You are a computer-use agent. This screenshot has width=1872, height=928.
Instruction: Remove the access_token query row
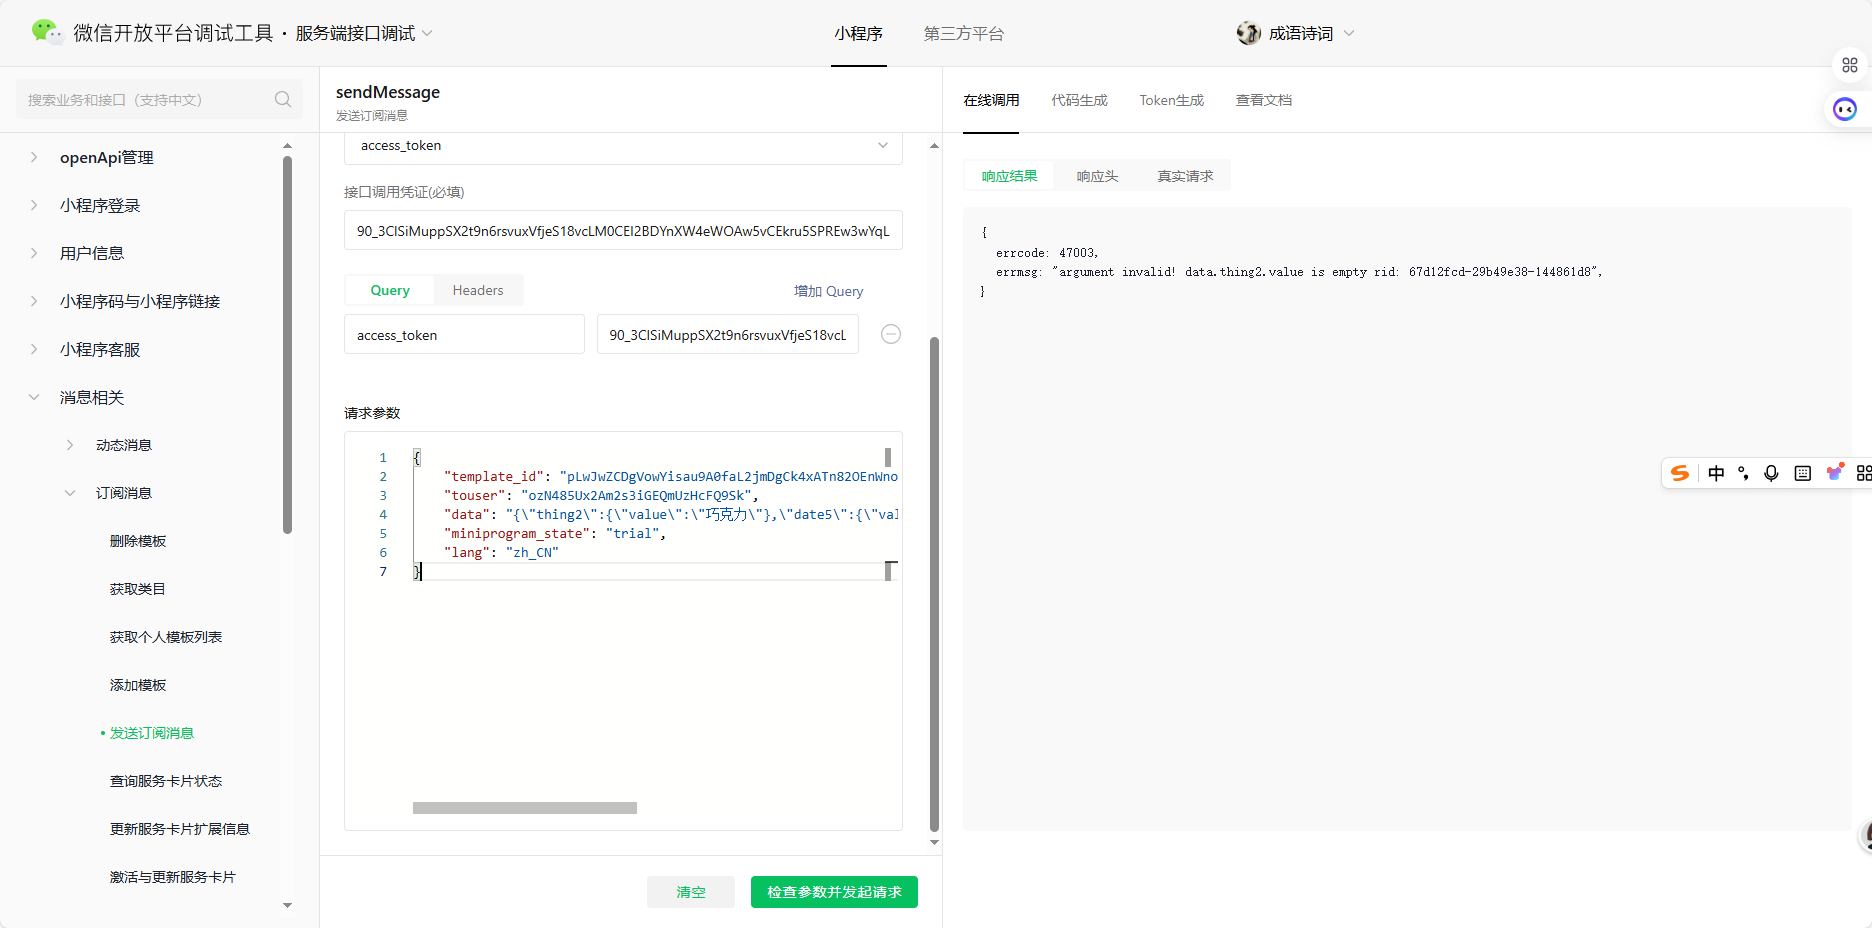point(891,334)
